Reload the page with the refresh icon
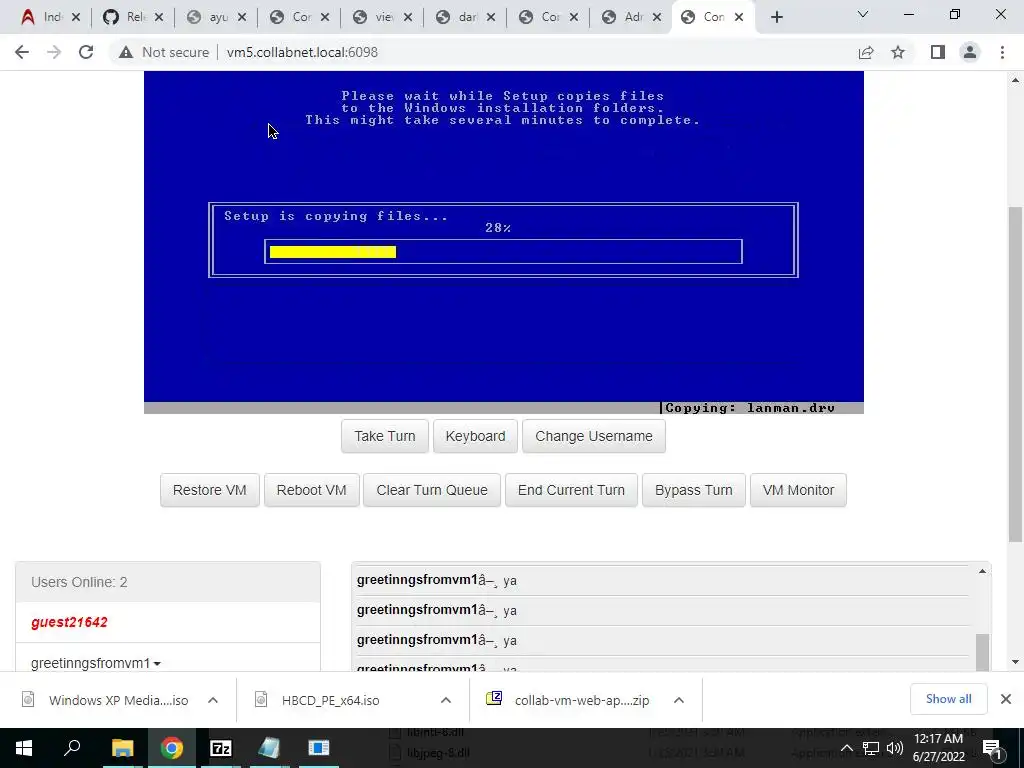 86,52
